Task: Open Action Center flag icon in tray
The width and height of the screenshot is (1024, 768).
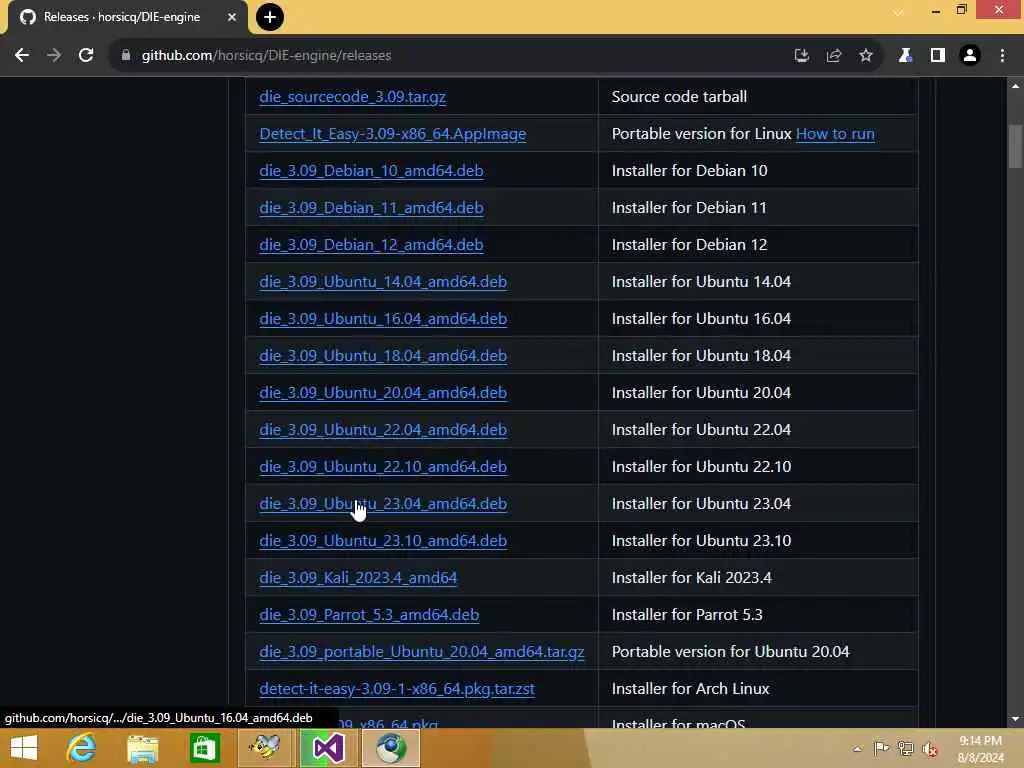Action: (881, 748)
